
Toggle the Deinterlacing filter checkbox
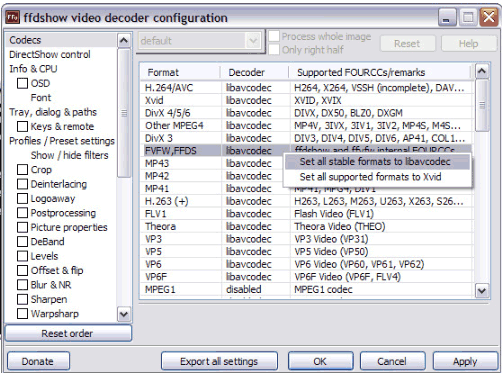click(22, 184)
